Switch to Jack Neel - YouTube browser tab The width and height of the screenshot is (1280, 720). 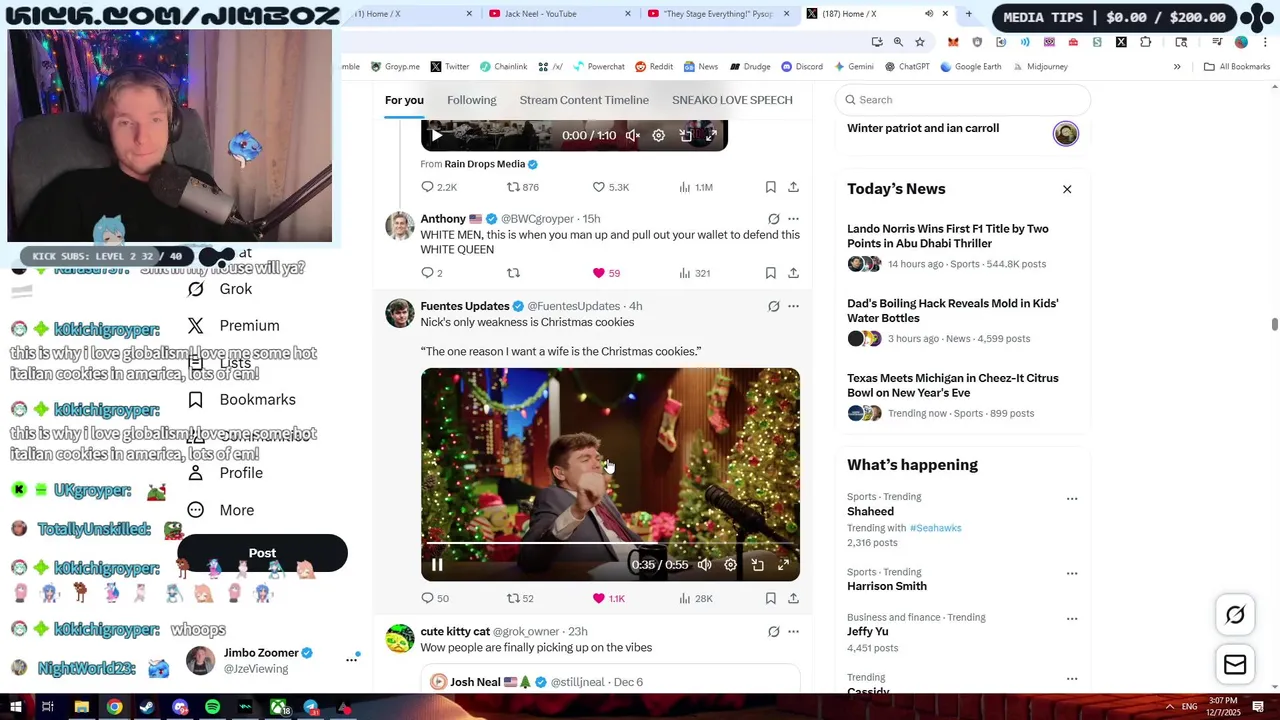(x=558, y=14)
